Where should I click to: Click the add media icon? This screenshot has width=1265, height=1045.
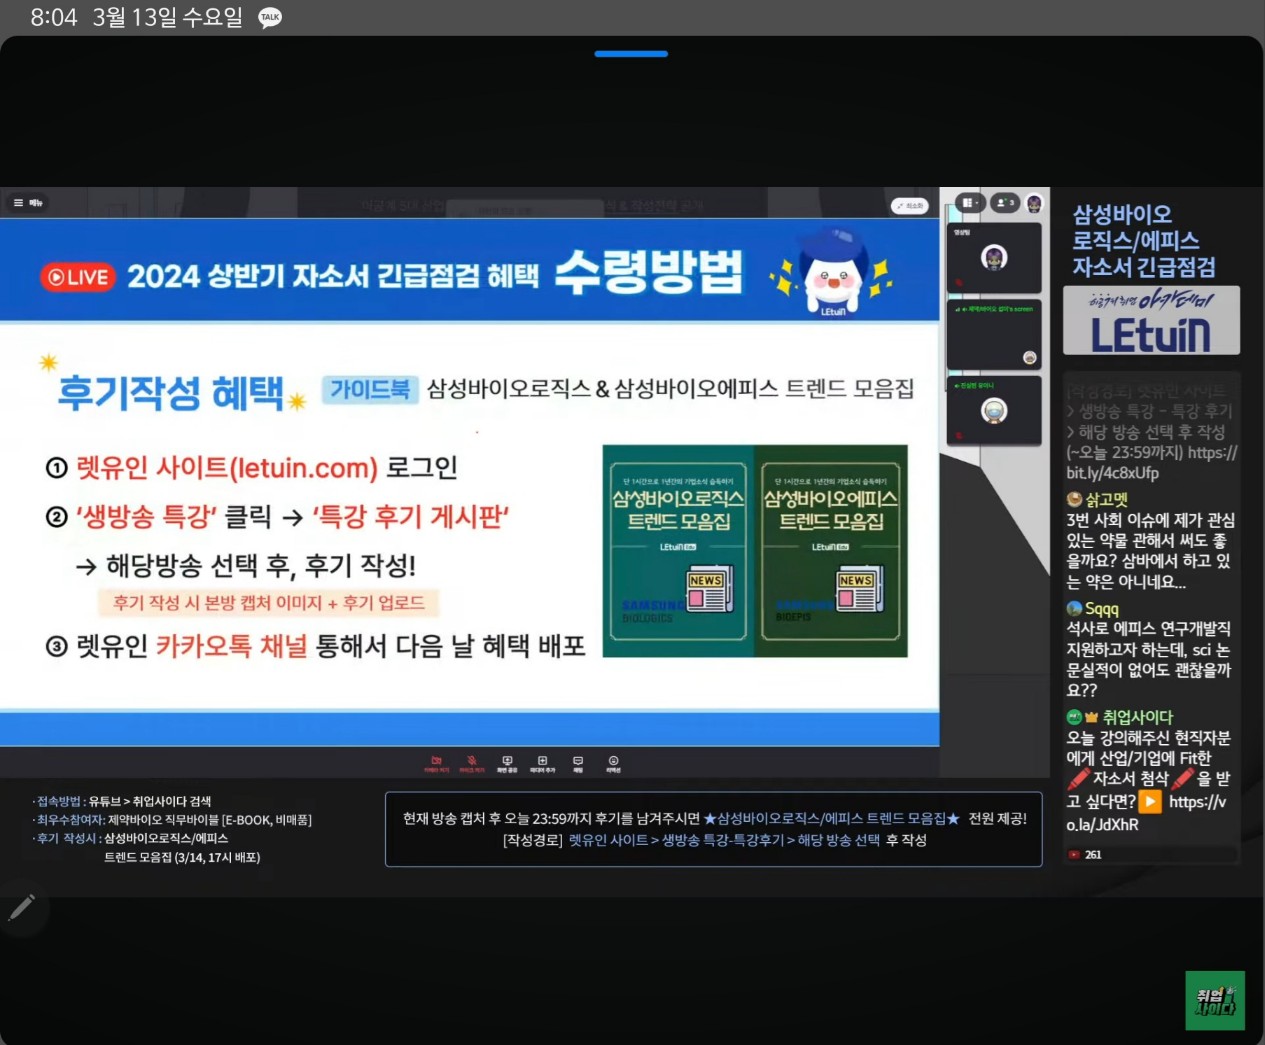[542, 763]
